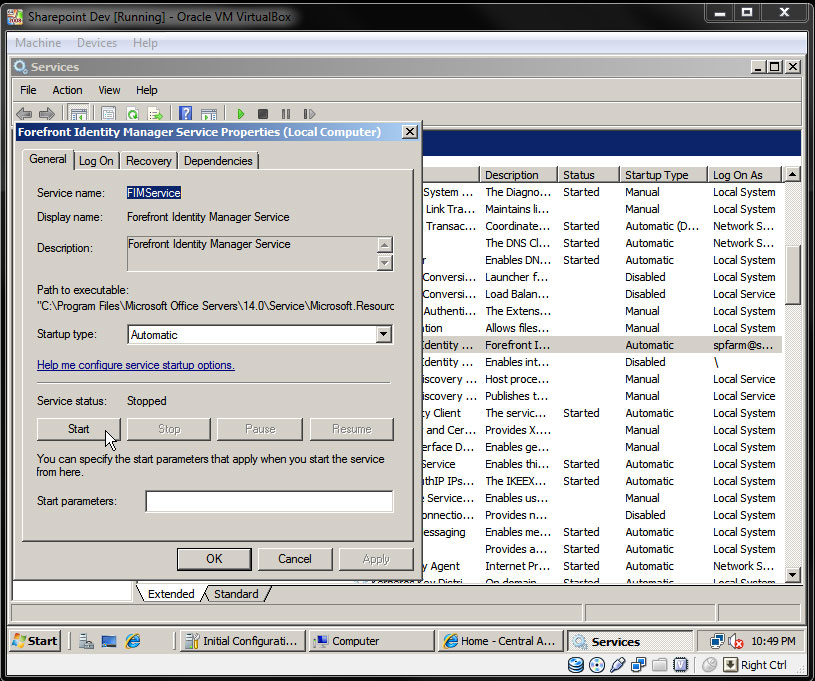This screenshot has height=681, width=815.
Task: Switch to the Recovery tab
Action: coord(149,161)
